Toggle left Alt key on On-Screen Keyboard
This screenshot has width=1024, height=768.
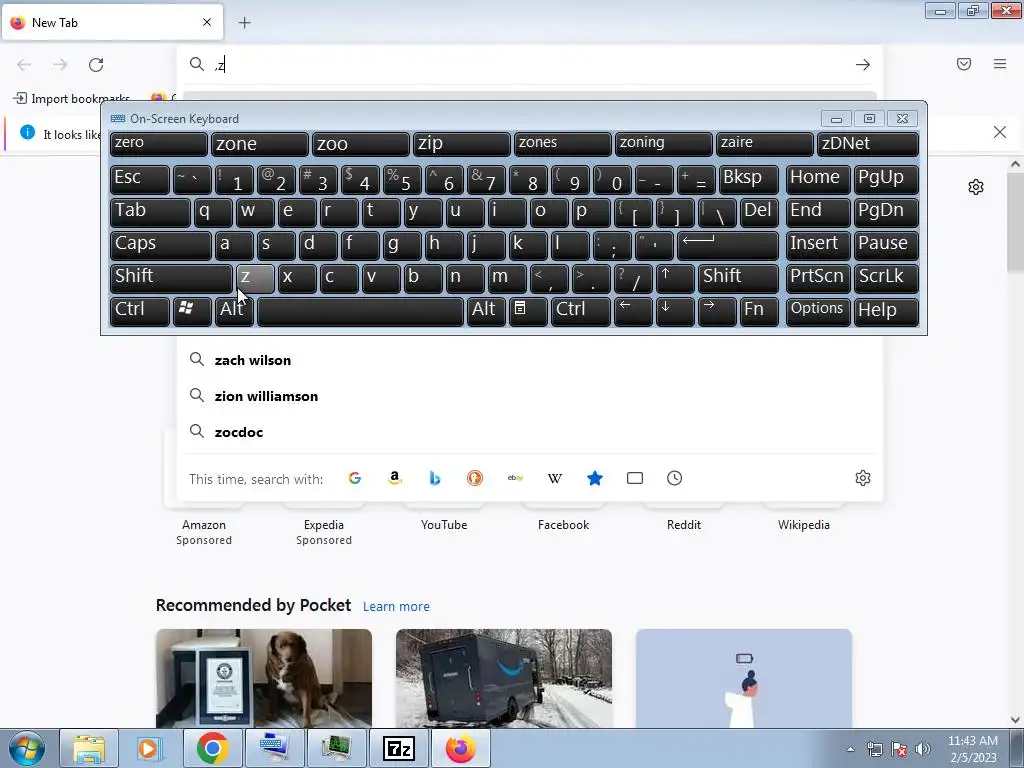point(234,310)
